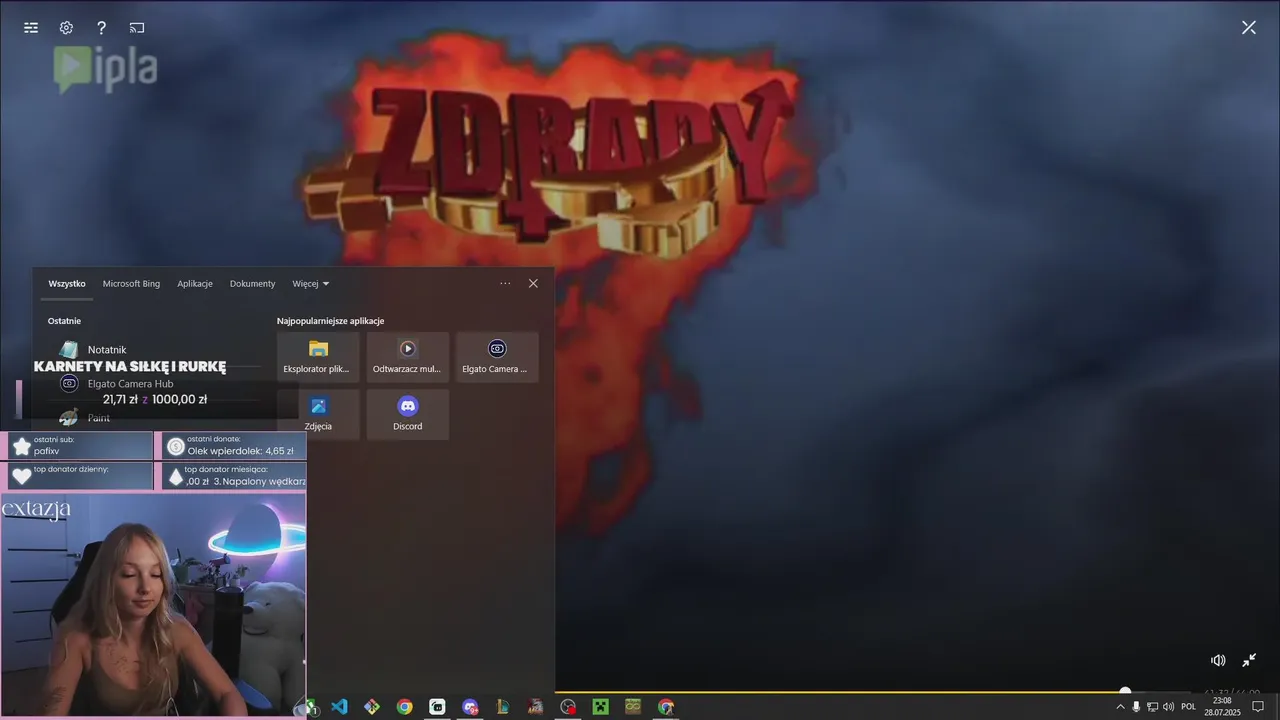Open the Windows notification center

pos(1258,706)
